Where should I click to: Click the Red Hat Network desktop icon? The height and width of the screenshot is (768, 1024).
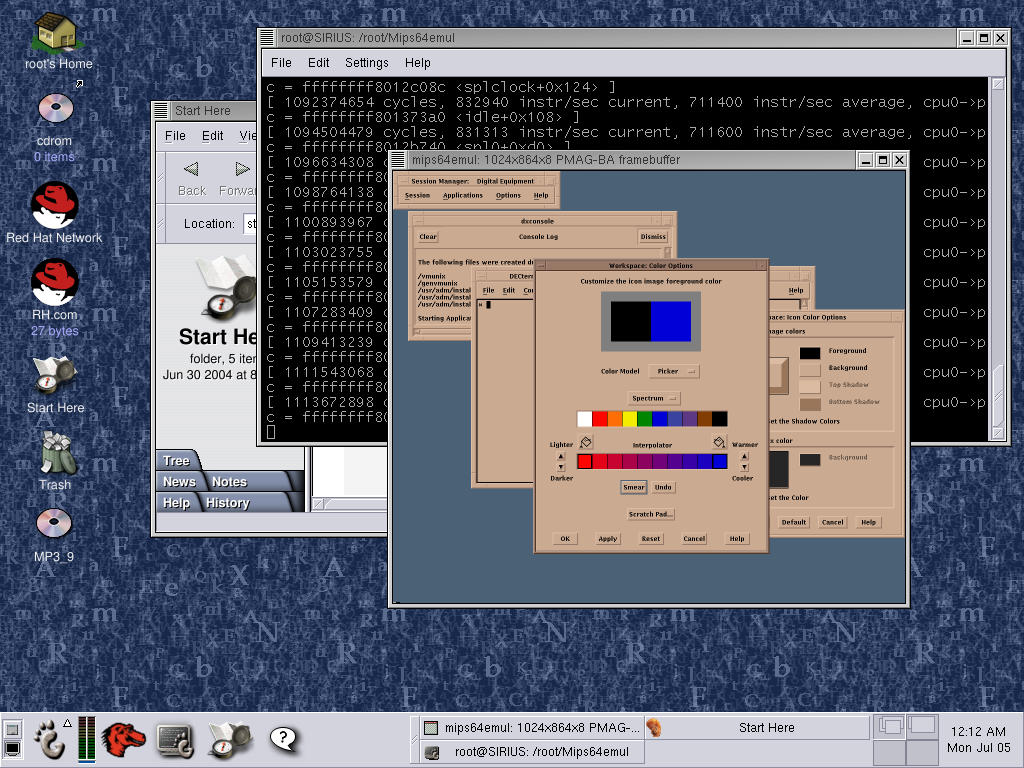pyautogui.click(x=54, y=205)
